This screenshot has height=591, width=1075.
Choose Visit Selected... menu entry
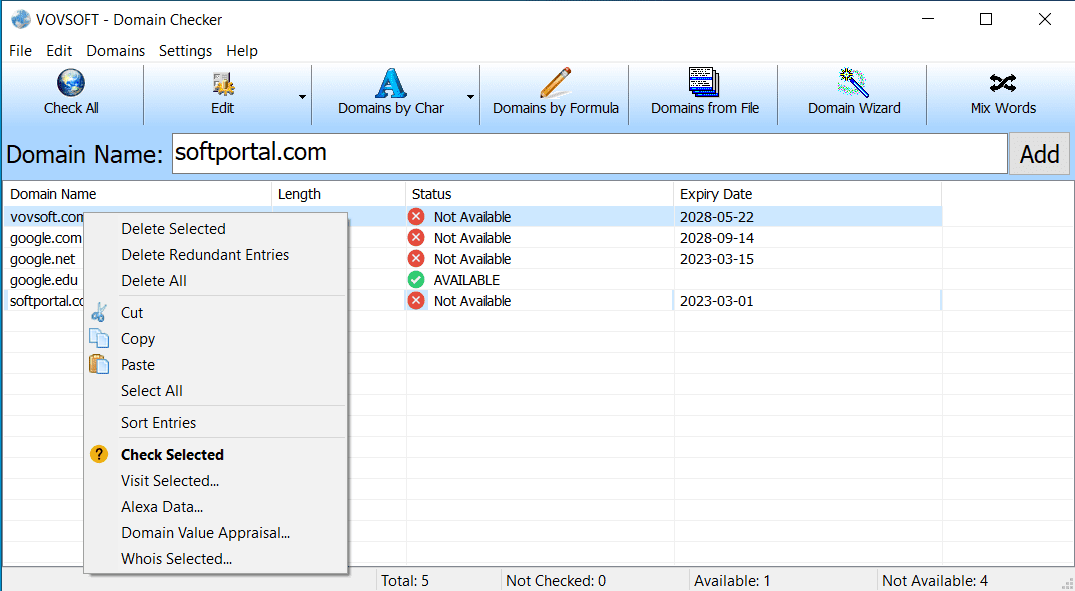tap(215, 481)
